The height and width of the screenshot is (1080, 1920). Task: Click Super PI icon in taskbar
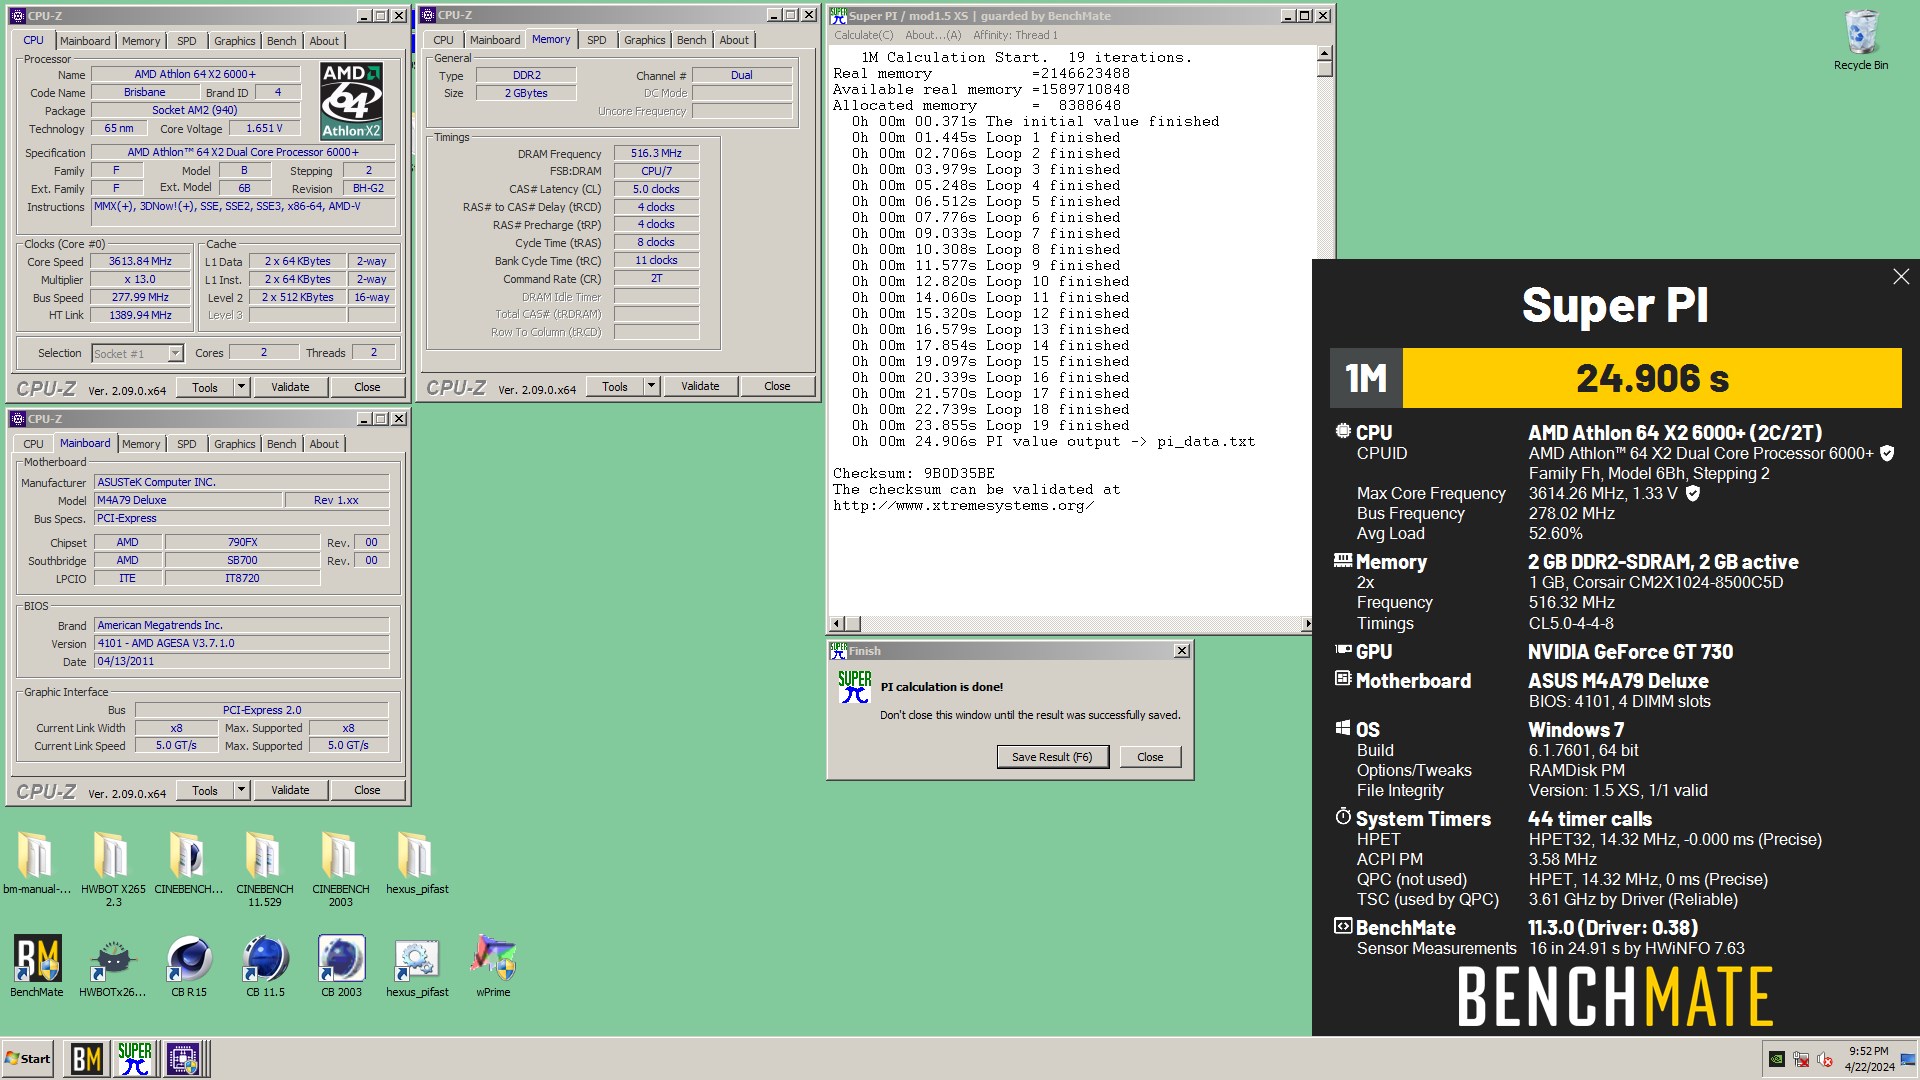[x=135, y=1059]
